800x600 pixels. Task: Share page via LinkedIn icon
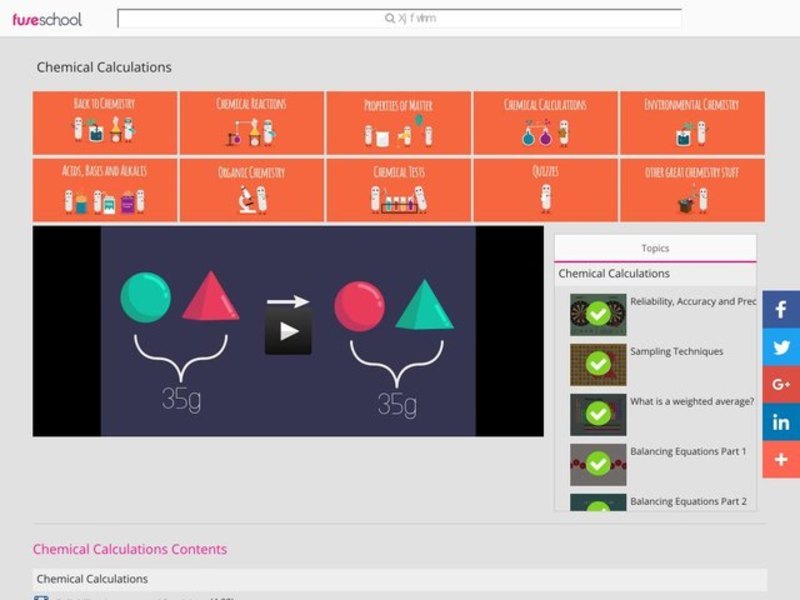(x=781, y=422)
